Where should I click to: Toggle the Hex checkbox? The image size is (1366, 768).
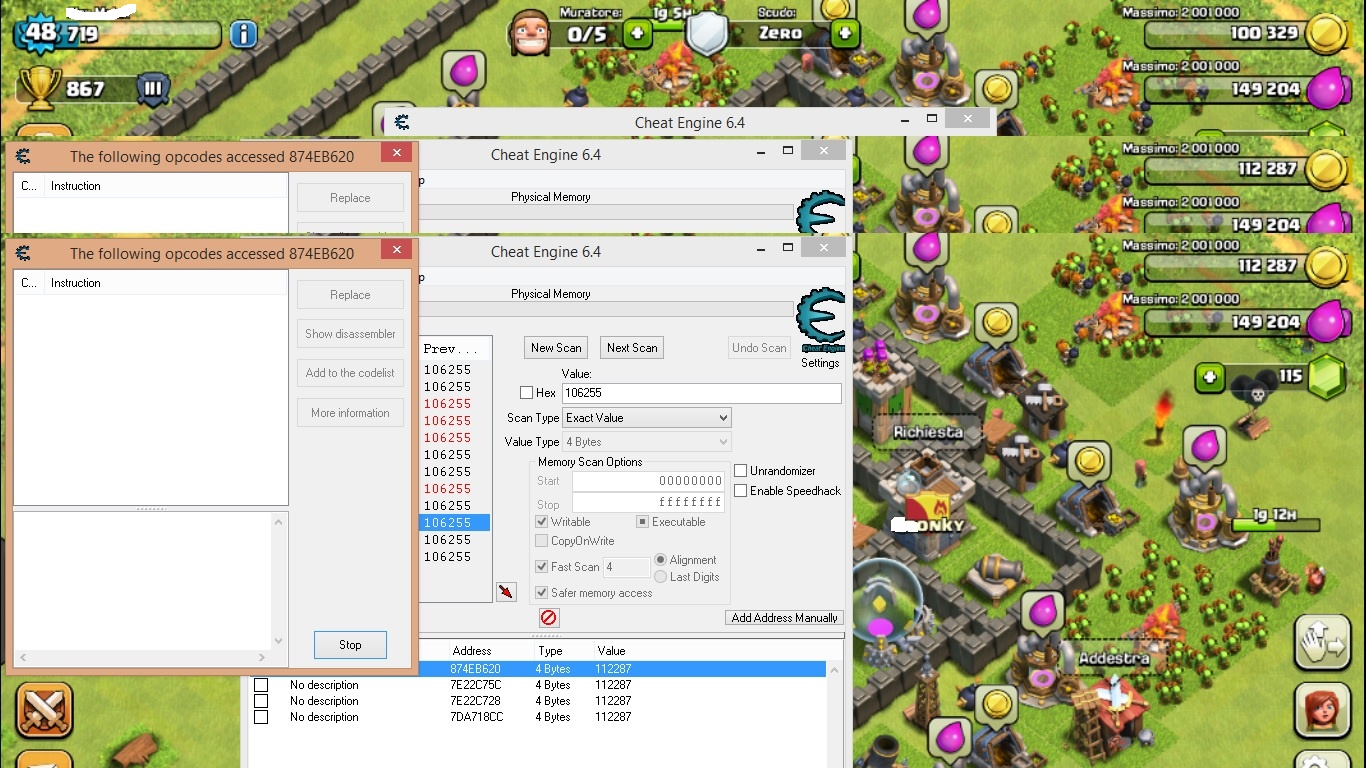tap(527, 393)
